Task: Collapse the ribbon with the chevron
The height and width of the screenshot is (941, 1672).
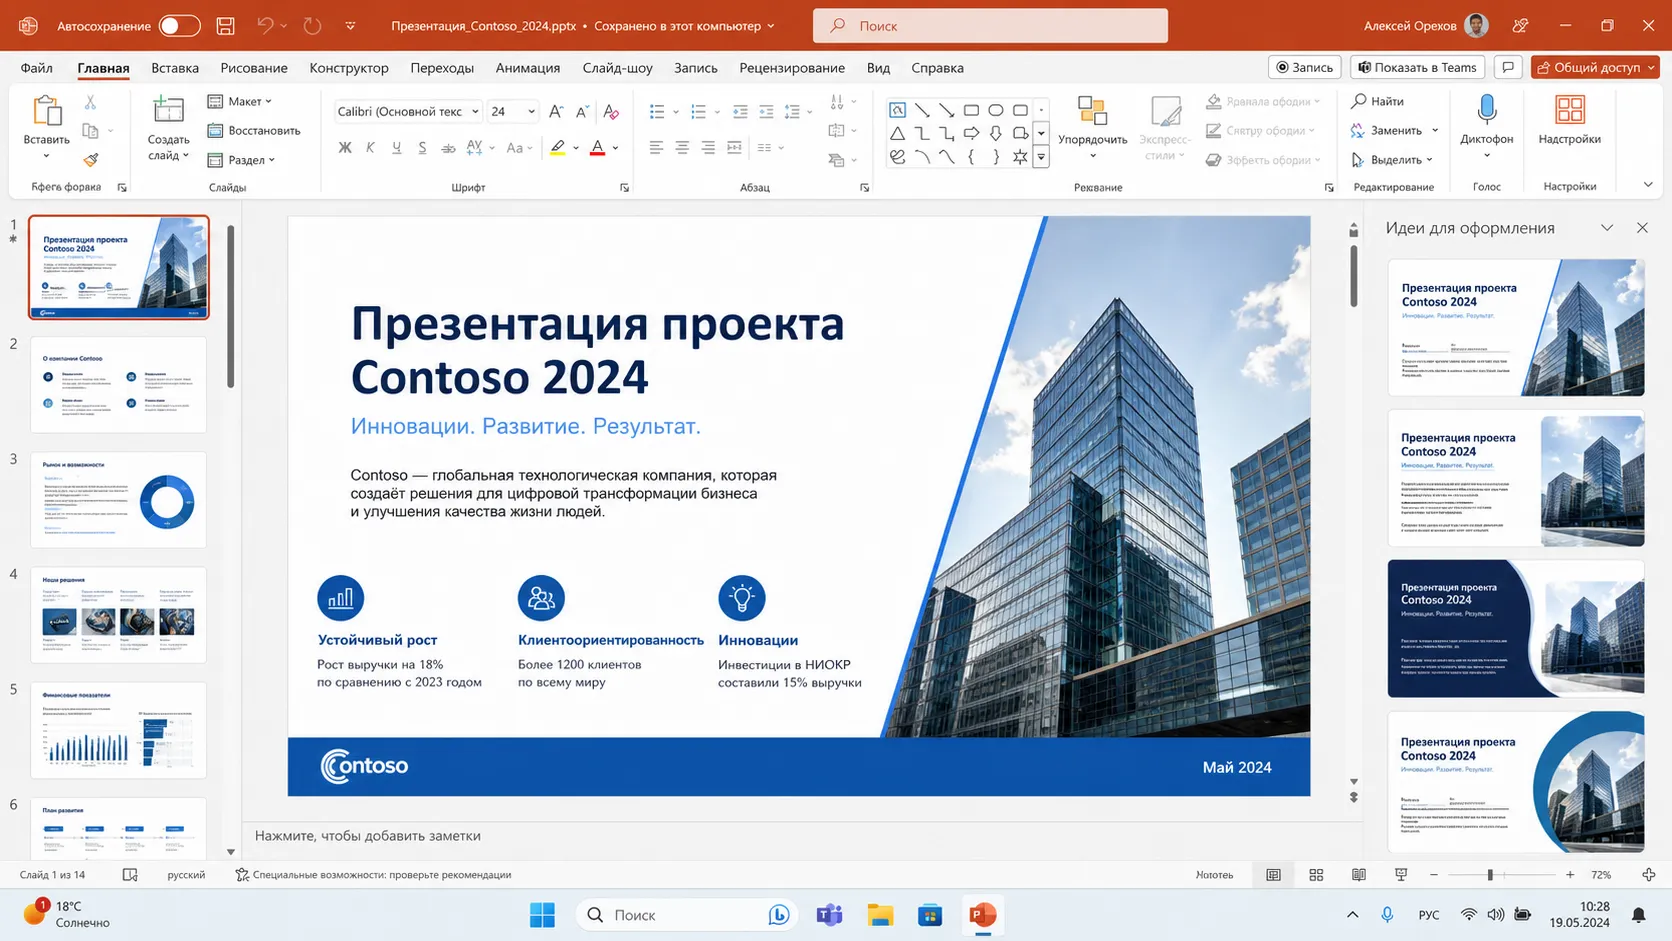Action: pyautogui.click(x=1648, y=185)
